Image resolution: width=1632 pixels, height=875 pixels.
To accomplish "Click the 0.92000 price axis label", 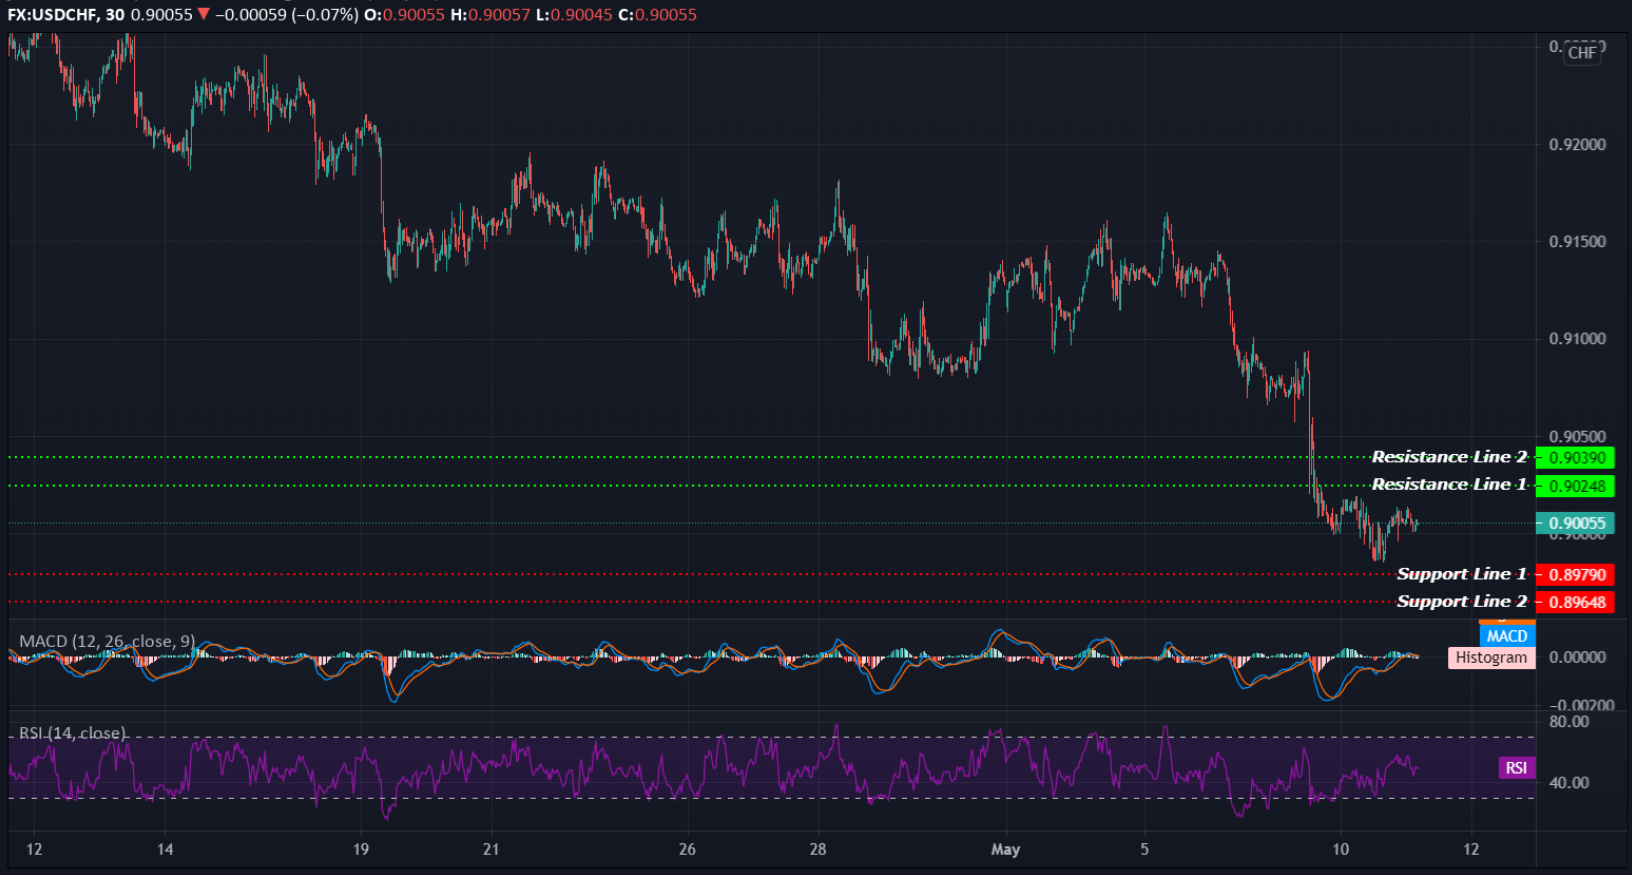I will point(1577,145).
